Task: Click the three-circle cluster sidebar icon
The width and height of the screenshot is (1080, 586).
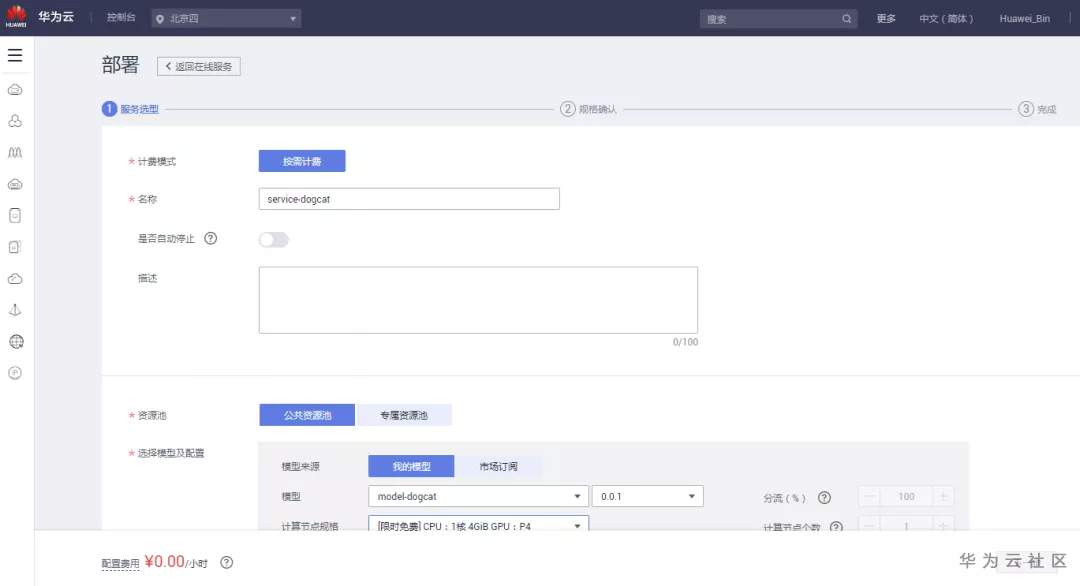Action: click(x=15, y=121)
